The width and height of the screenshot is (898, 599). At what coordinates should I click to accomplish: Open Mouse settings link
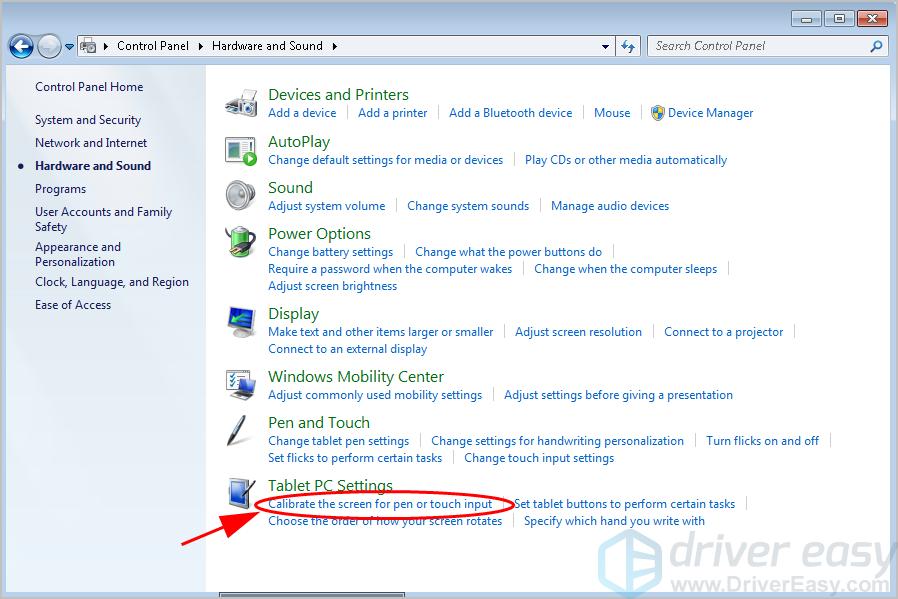tap(612, 113)
